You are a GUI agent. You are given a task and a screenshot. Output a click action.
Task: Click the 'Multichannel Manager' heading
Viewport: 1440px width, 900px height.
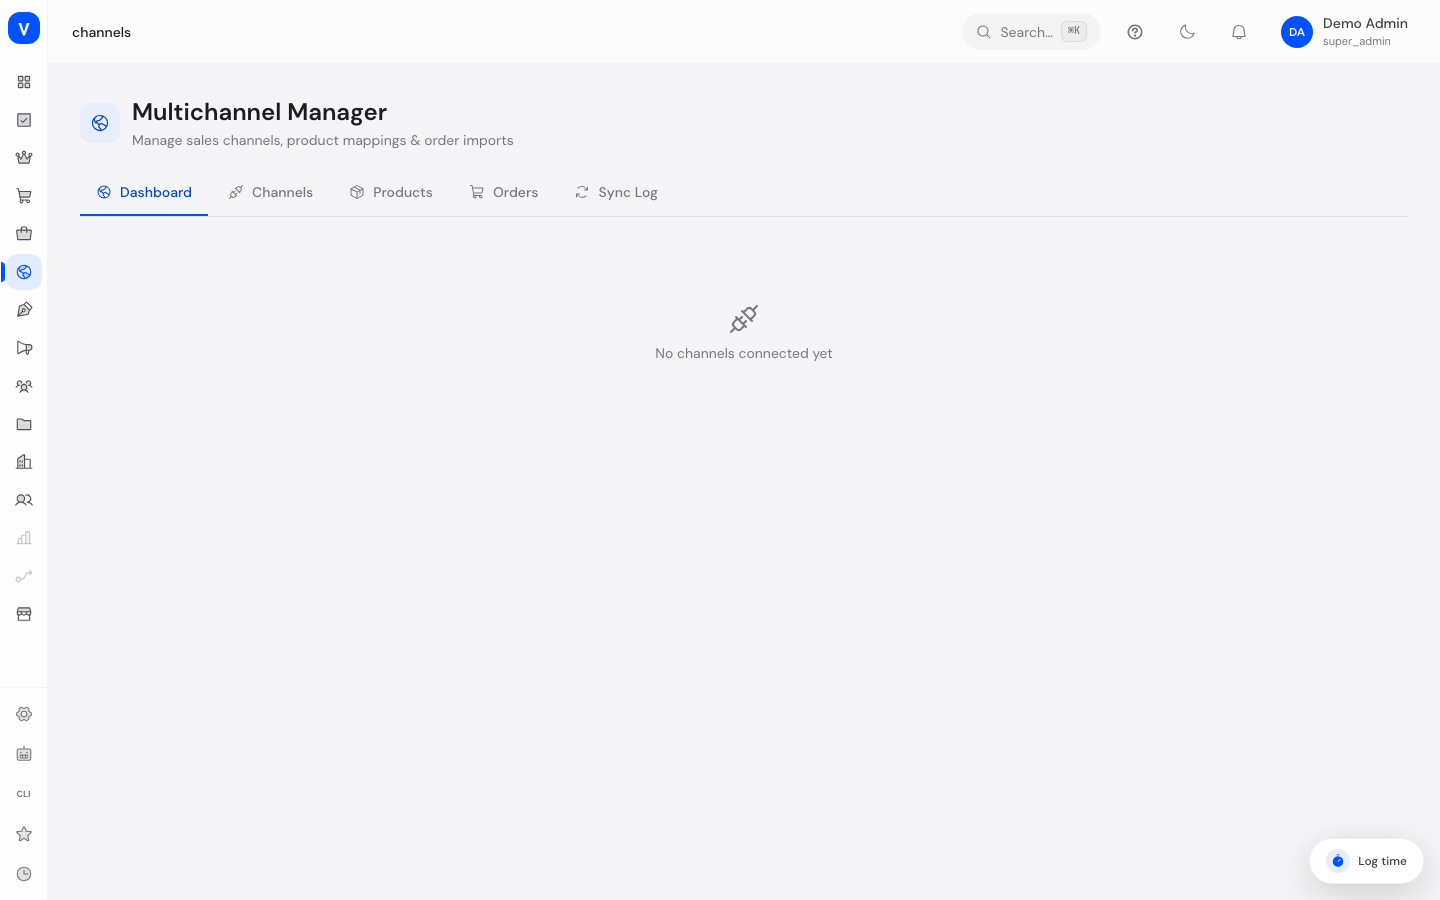pos(259,112)
